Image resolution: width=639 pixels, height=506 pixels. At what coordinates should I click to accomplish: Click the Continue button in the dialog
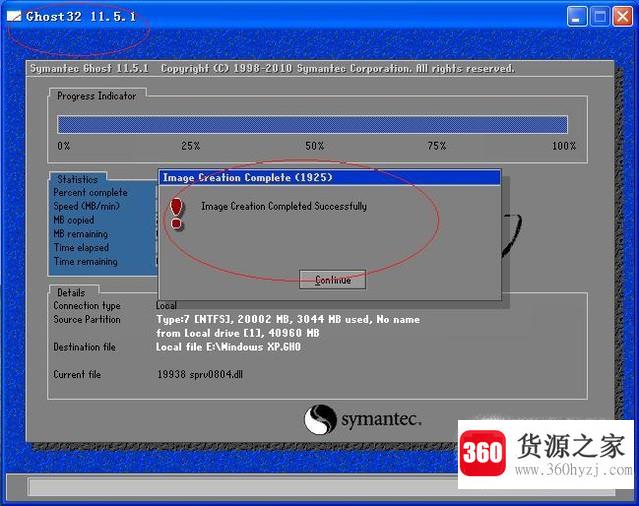332,279
